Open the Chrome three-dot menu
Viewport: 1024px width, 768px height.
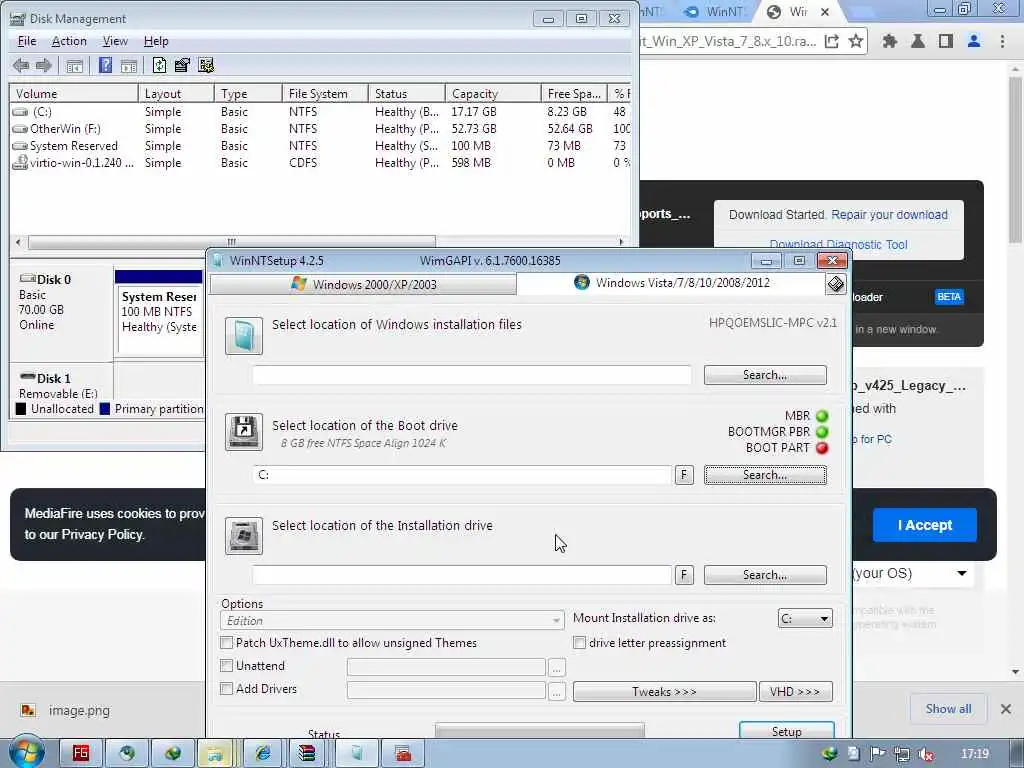(1002, 42)
